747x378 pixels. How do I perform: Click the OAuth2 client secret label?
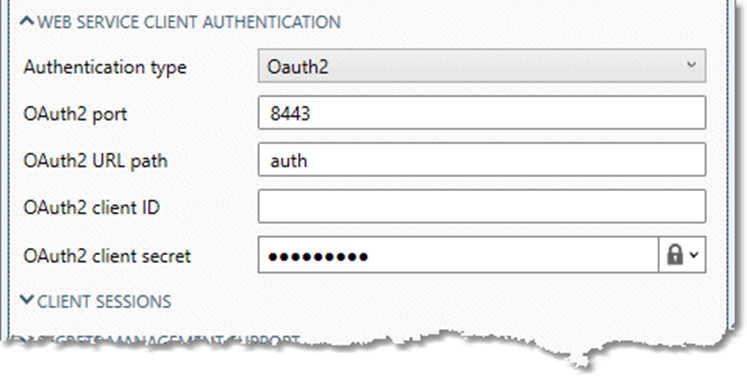107,256
